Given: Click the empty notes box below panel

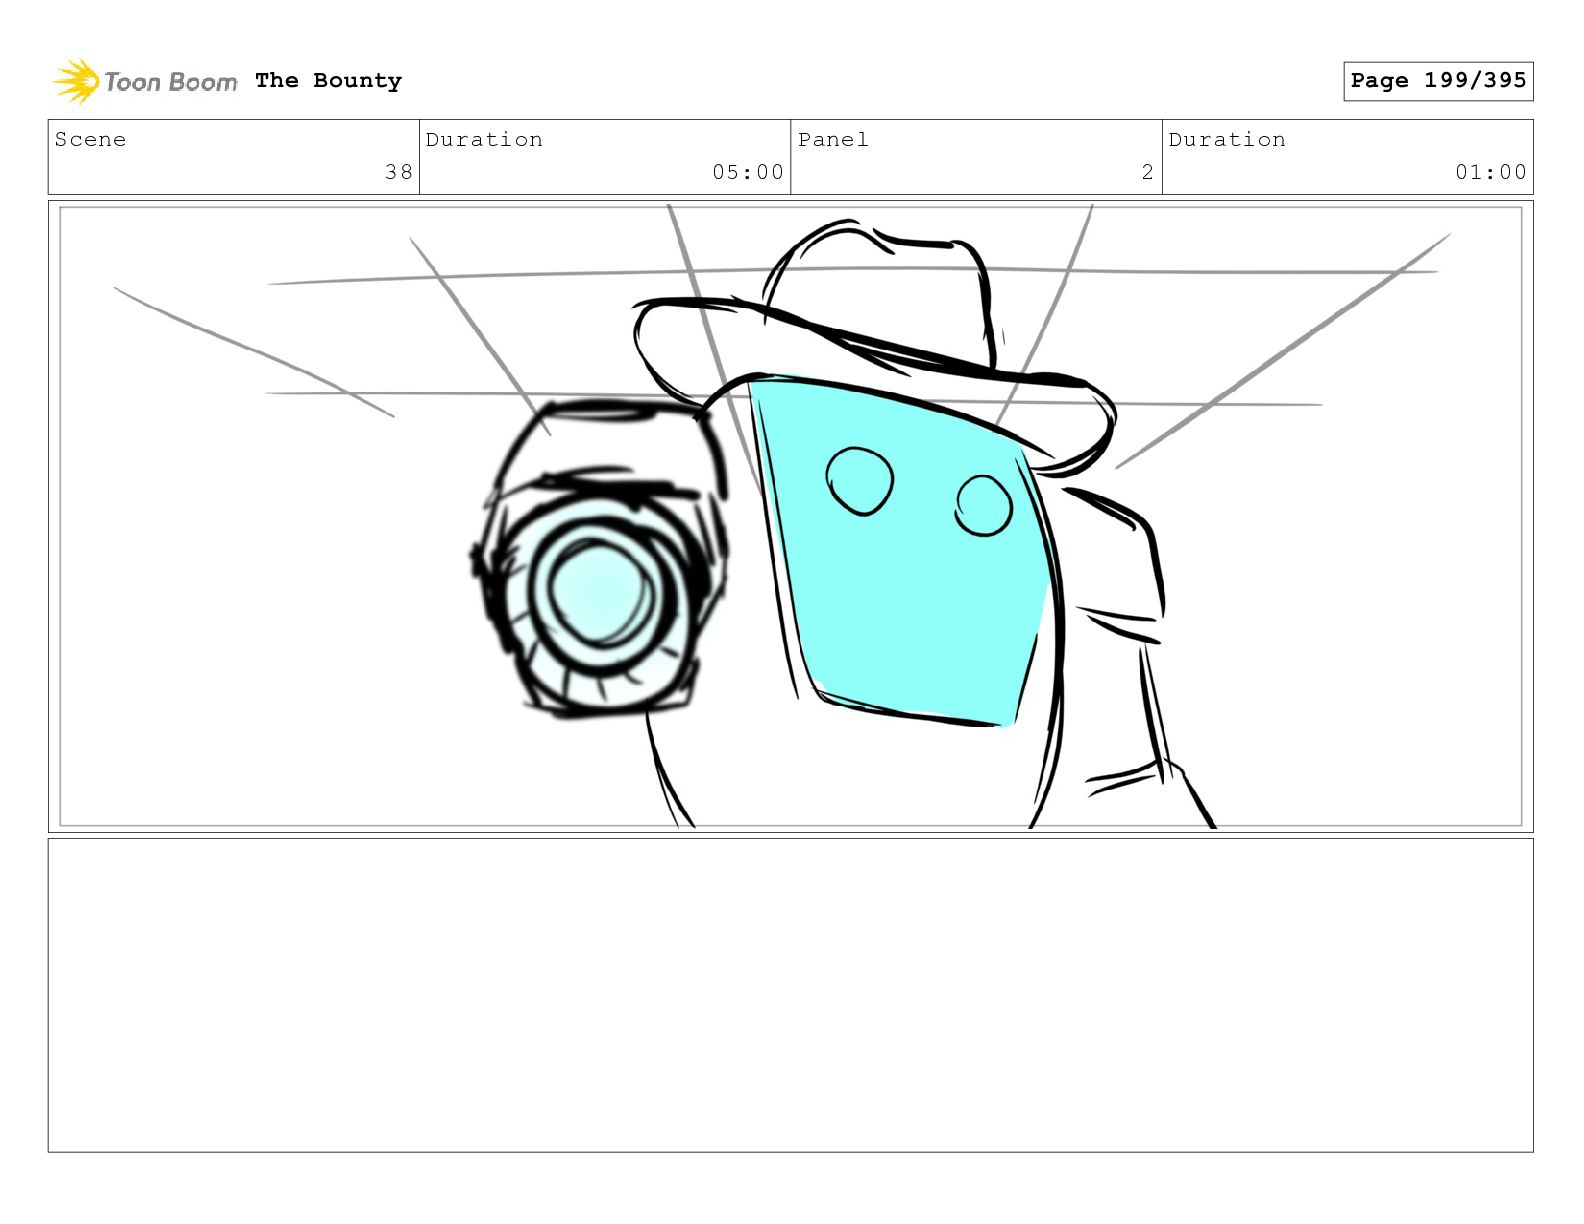Looking at the screenshot, I should click(791, 995).
